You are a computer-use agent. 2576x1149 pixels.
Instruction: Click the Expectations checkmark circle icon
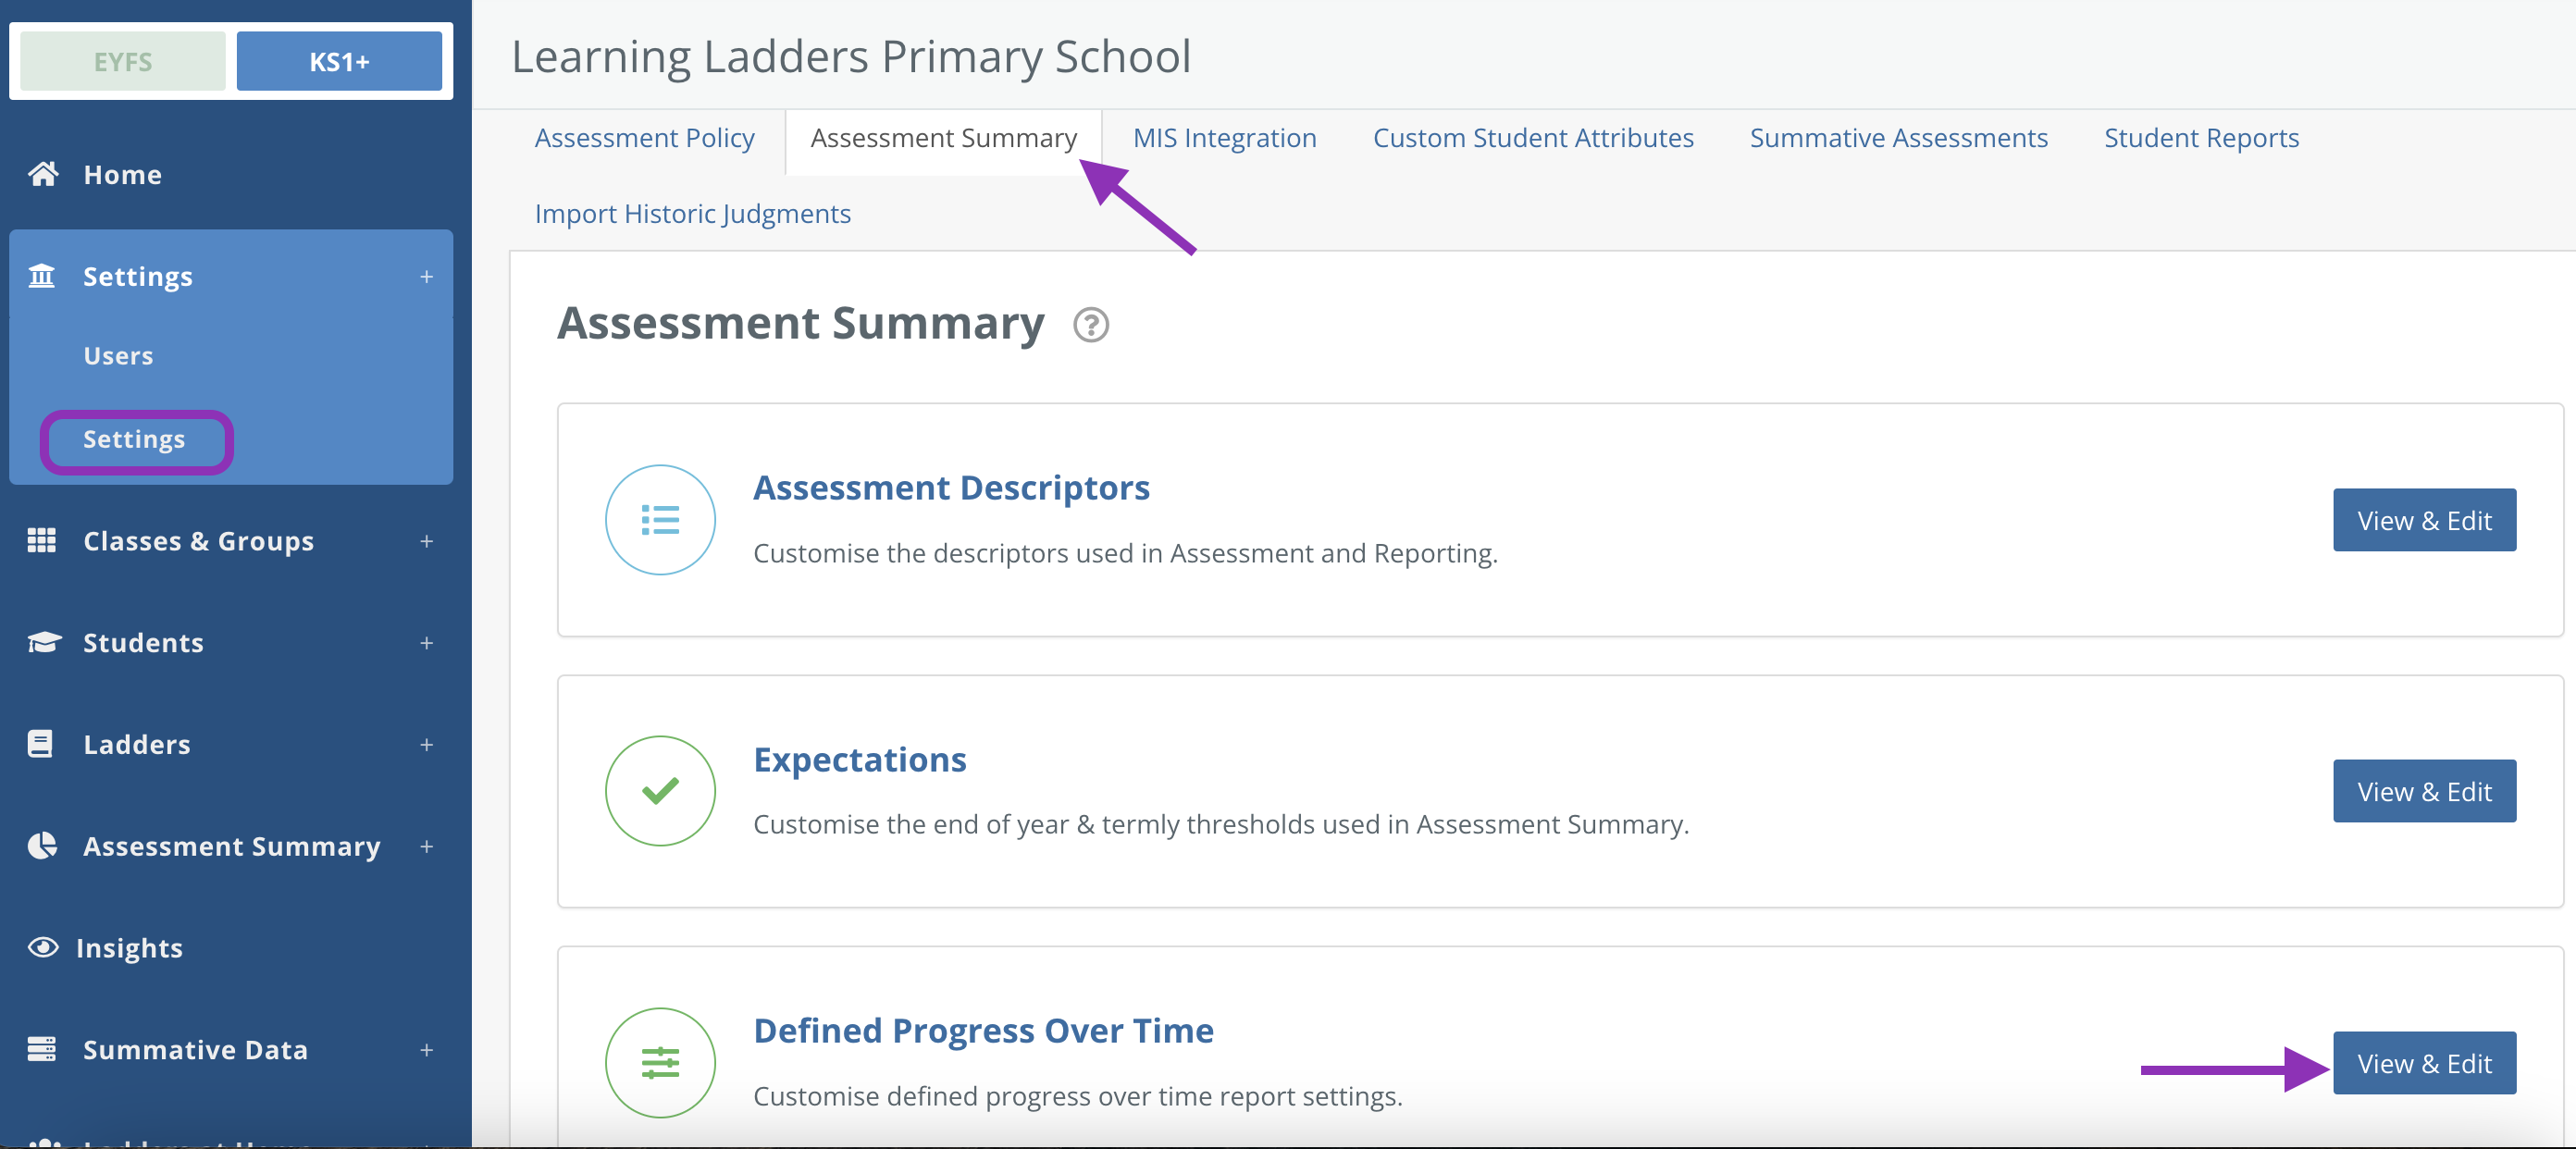660,791
